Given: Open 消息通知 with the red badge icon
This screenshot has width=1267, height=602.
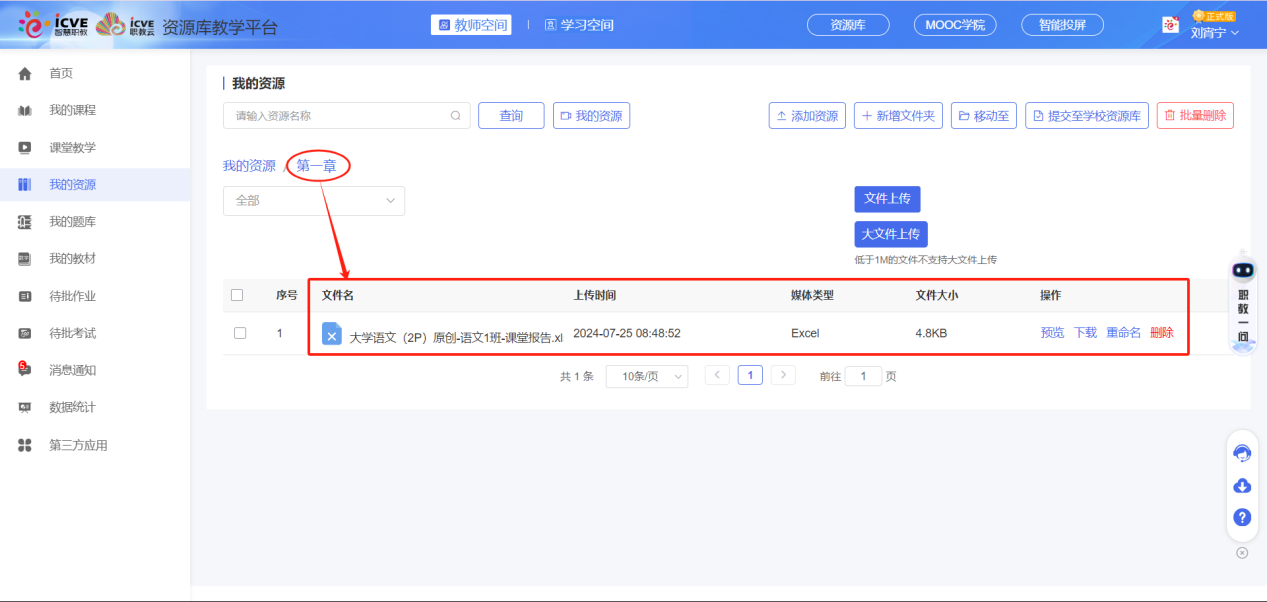Looking at the screenshot, I should (23, 369).
